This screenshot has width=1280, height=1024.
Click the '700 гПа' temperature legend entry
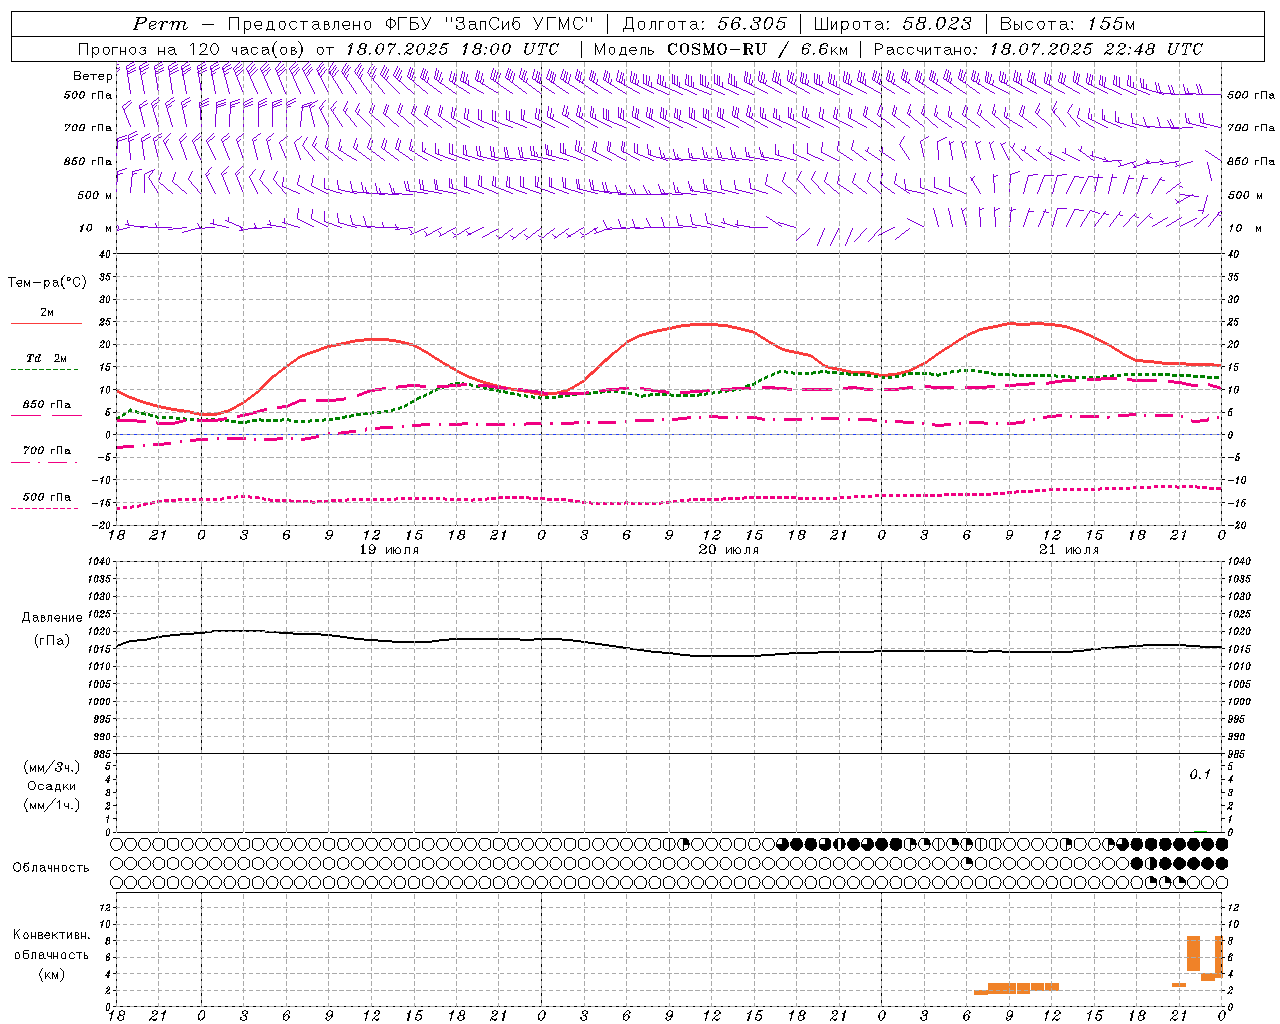click(x=47, y=451)
